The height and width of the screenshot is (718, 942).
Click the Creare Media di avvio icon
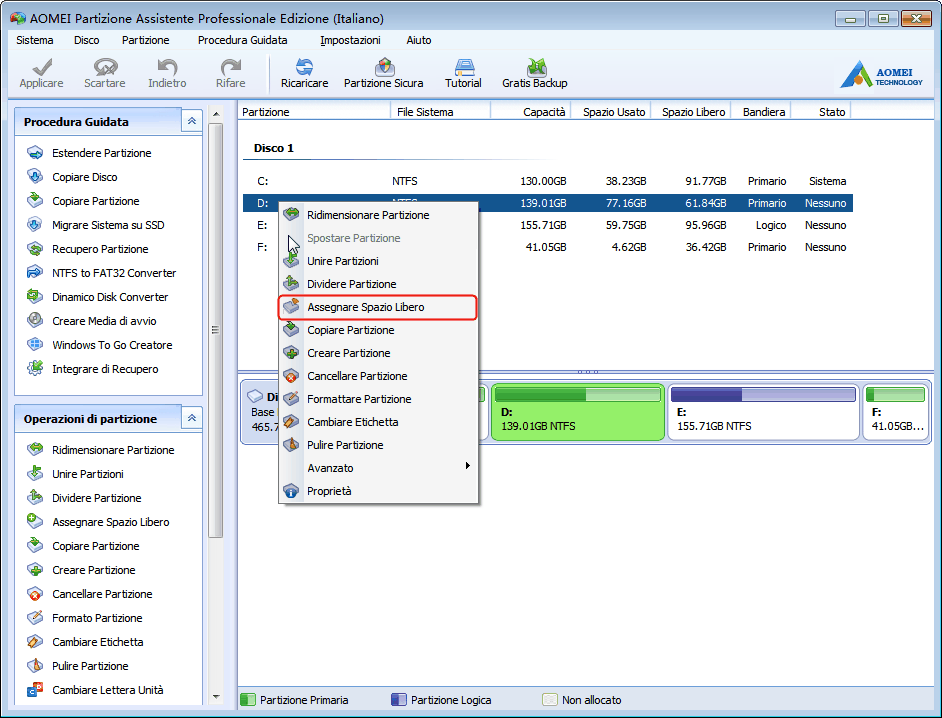[35, 321]
